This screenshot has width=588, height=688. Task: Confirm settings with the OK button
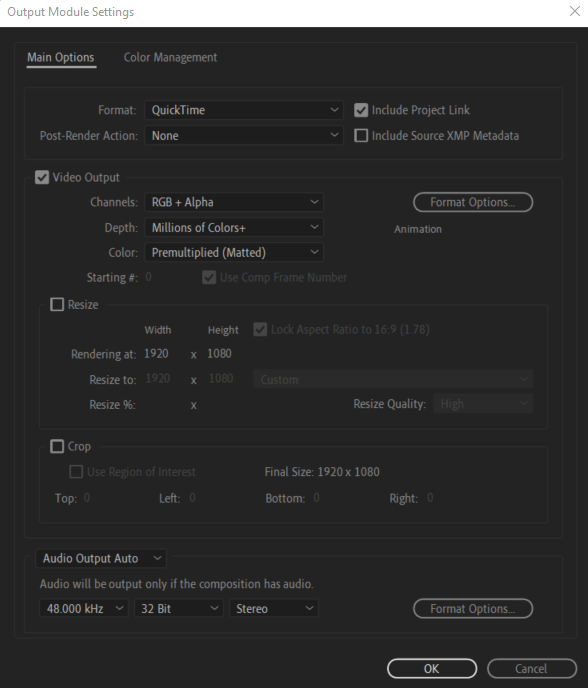[x=432, y=669]
